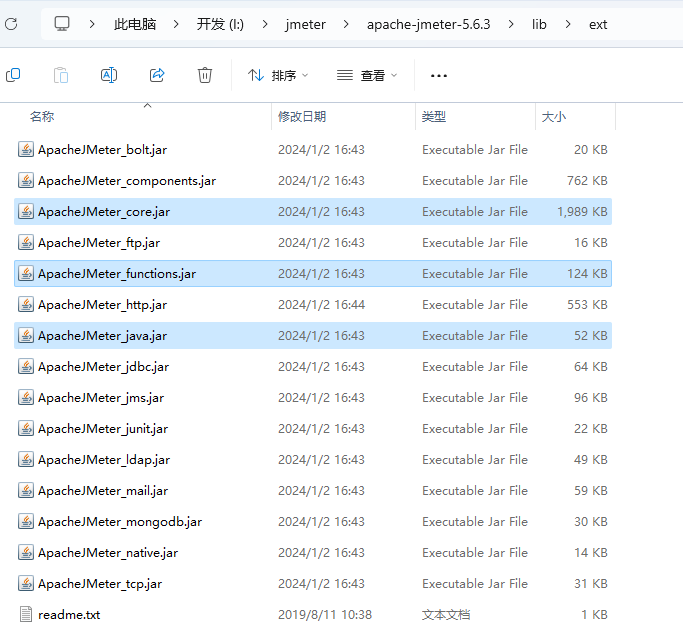Click the rename icon in the toolbar

[109, 75]
